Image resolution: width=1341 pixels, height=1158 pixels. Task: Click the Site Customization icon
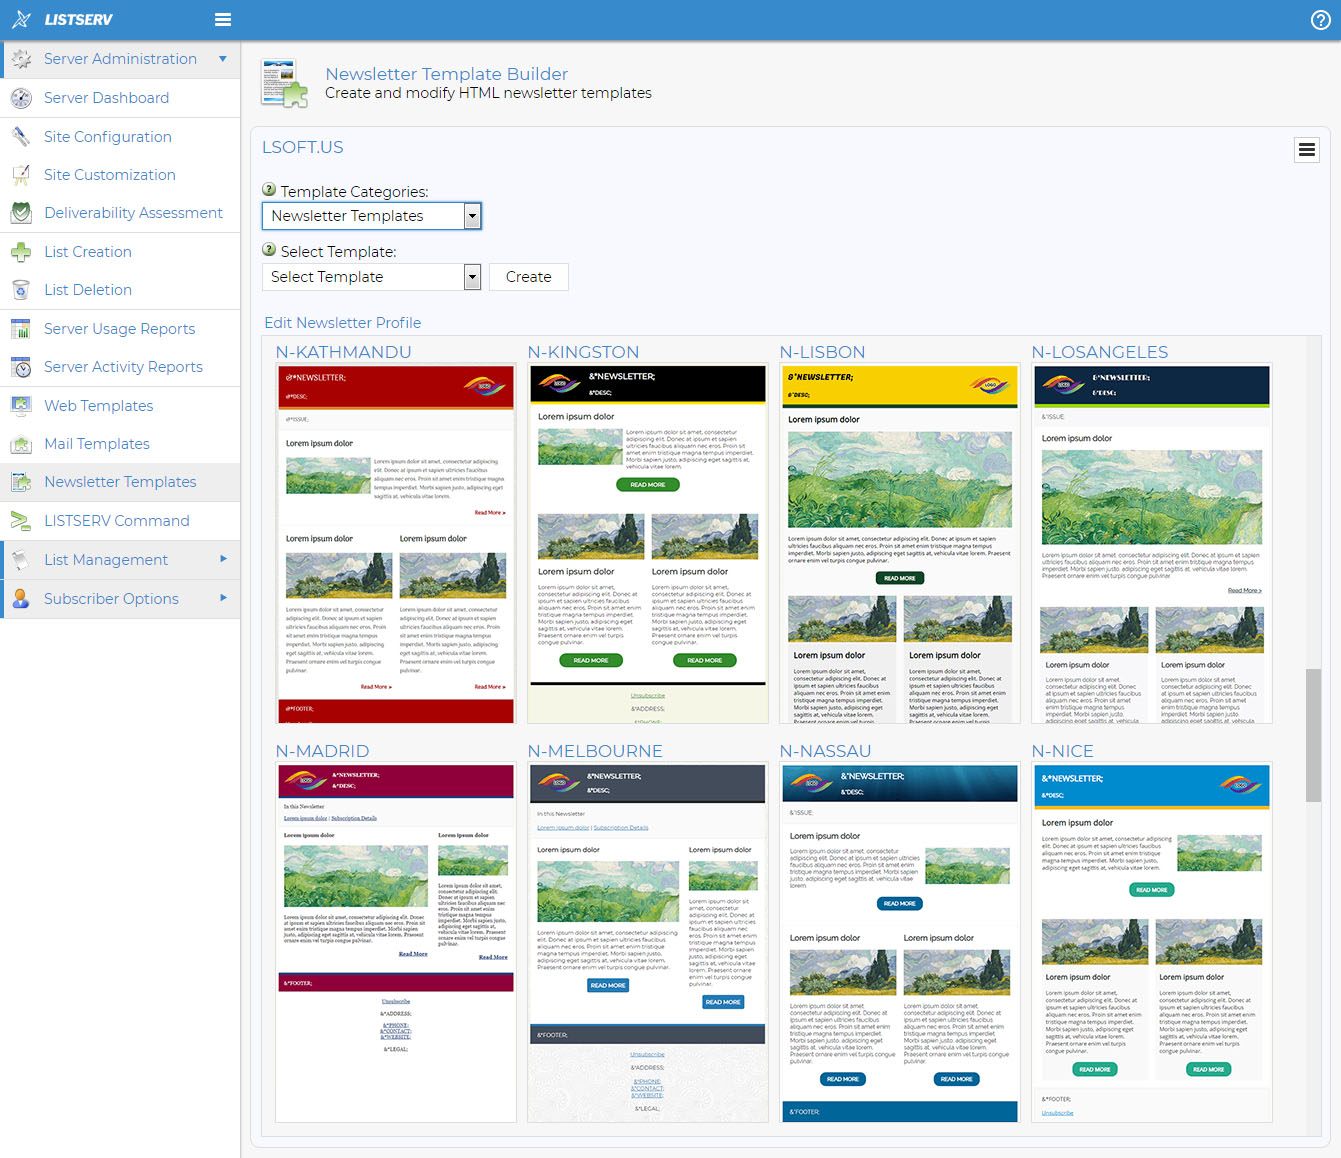click(x=21, y=175)
